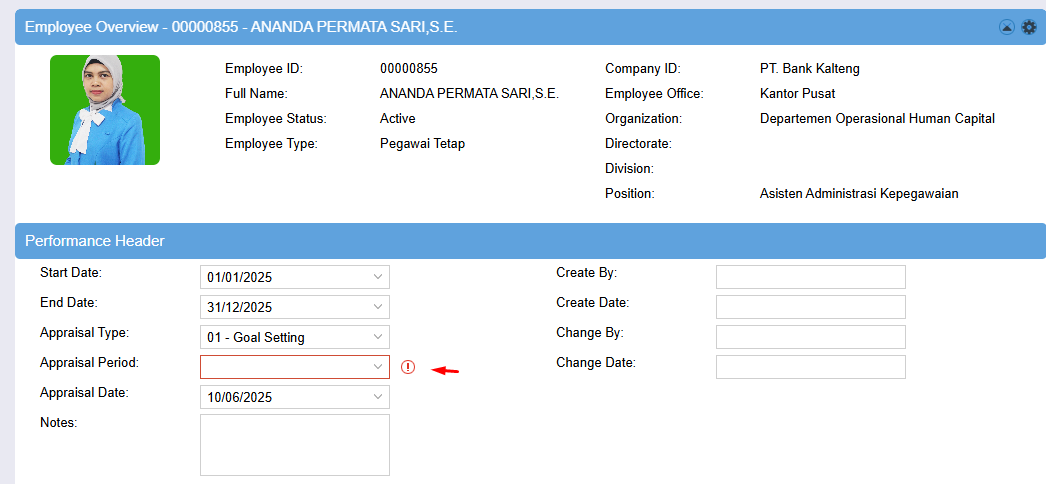The image size is (1046, 484).
Task: Click the Notes text area
Action: point(295,445)
